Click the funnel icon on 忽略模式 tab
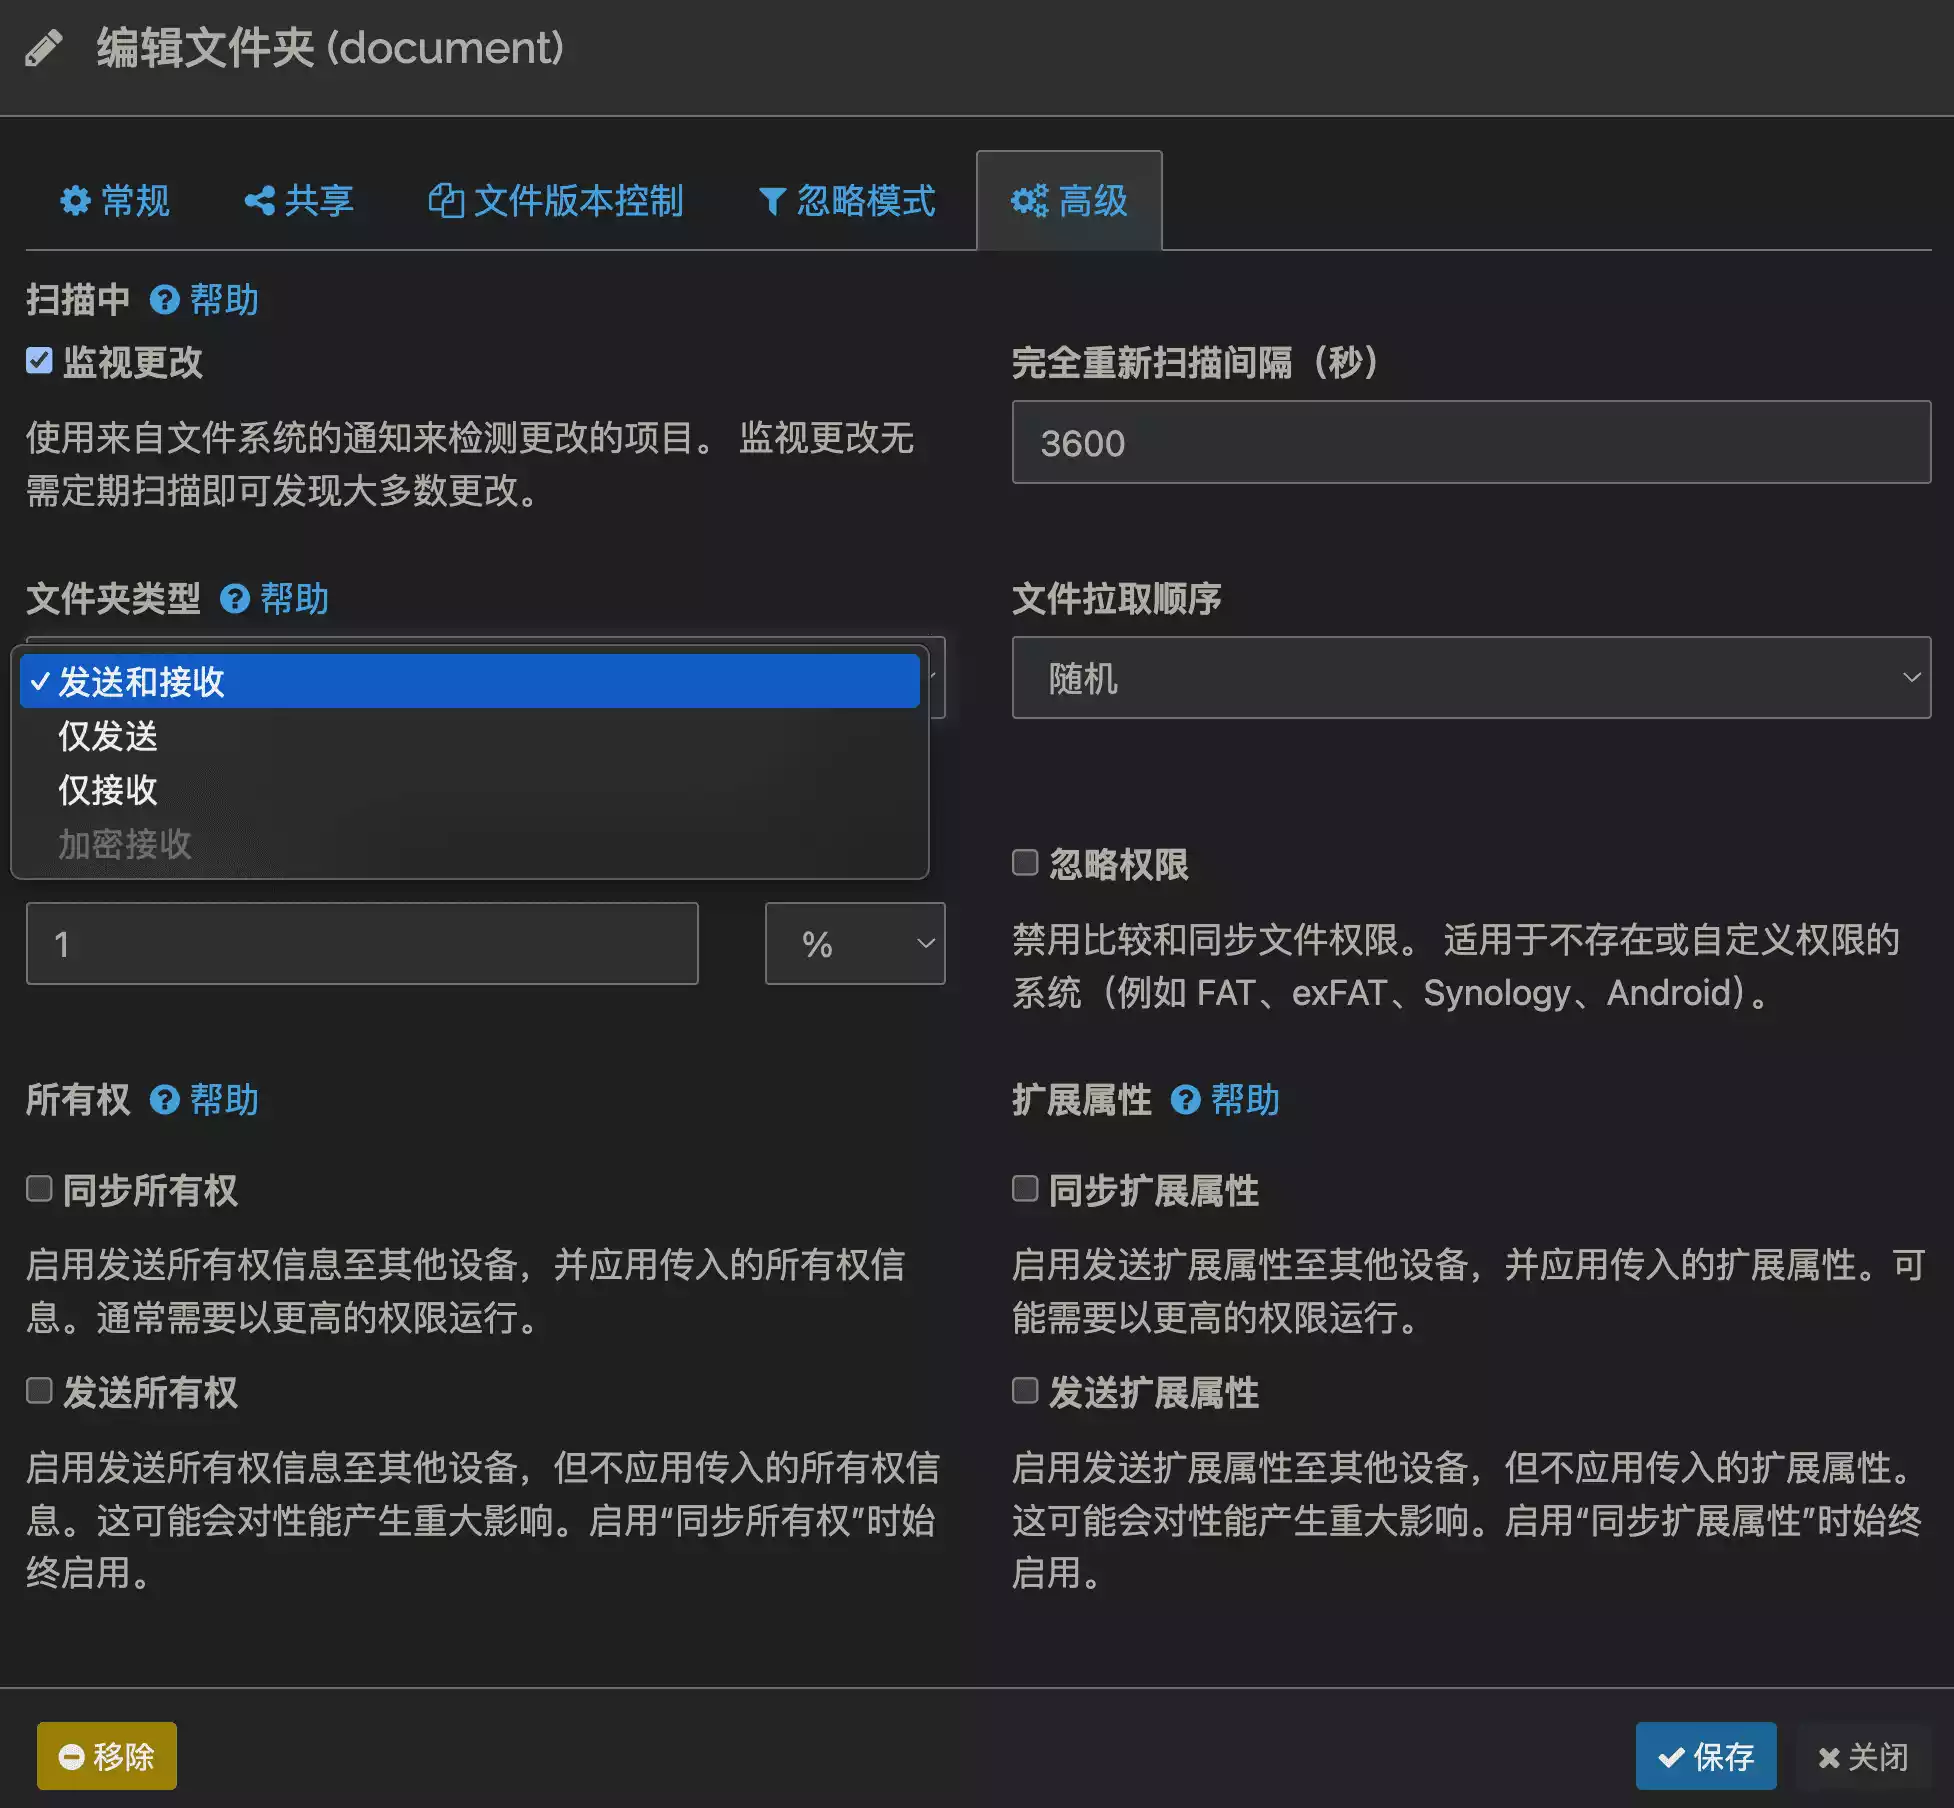This screenshot has width=1954, height=1808. click(x=771, y=202)
